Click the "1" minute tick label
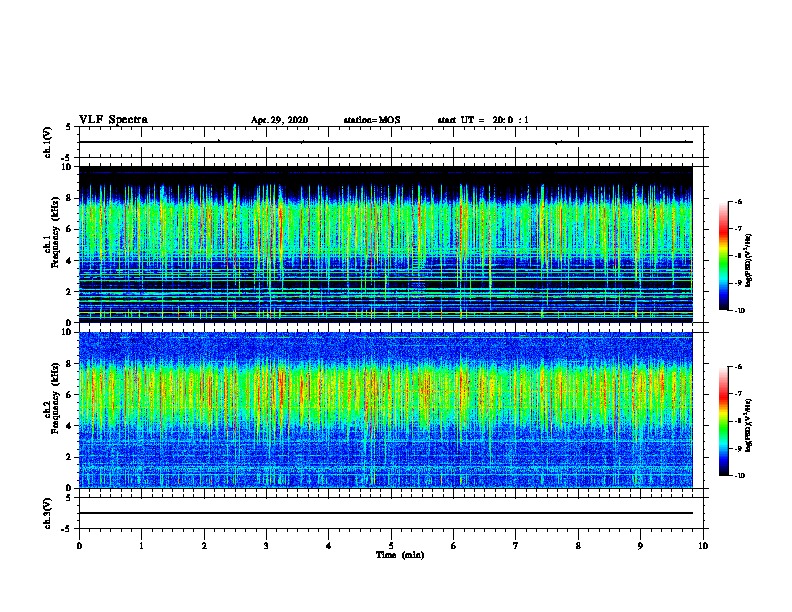The image size is (792, 612). [x=141, y=546]
